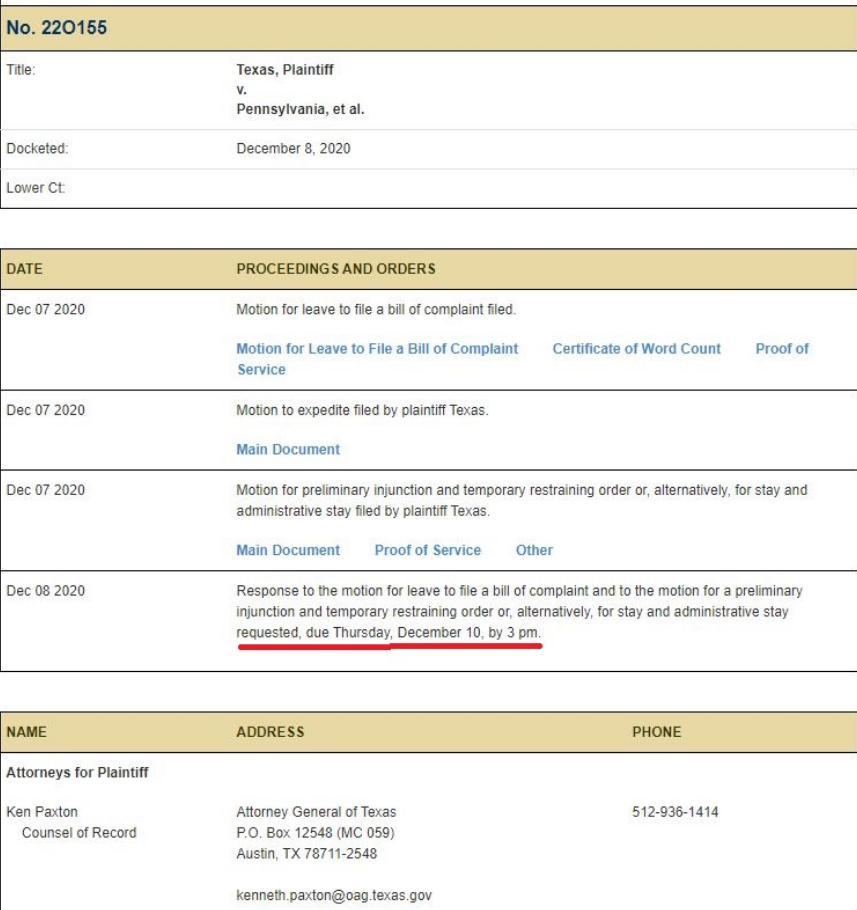Open Proof of Service for the preliminary injunction motion
This screenshot has width=857, height=910.
pos(428,550)
